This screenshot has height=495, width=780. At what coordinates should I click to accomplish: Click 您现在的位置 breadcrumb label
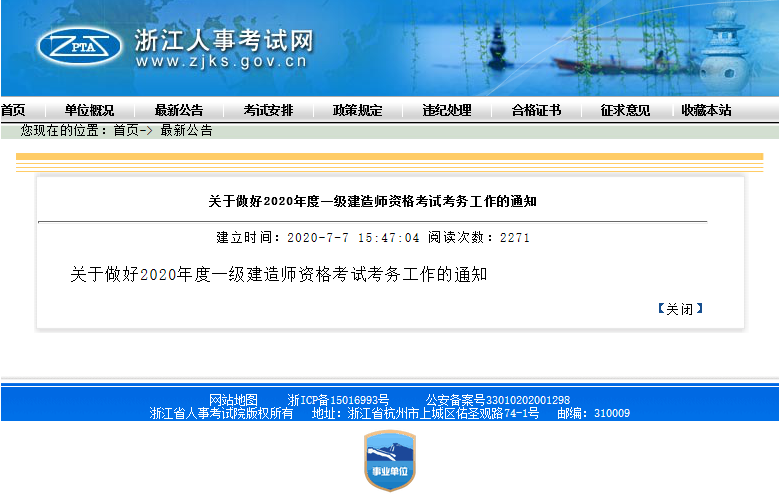[63, 130]
